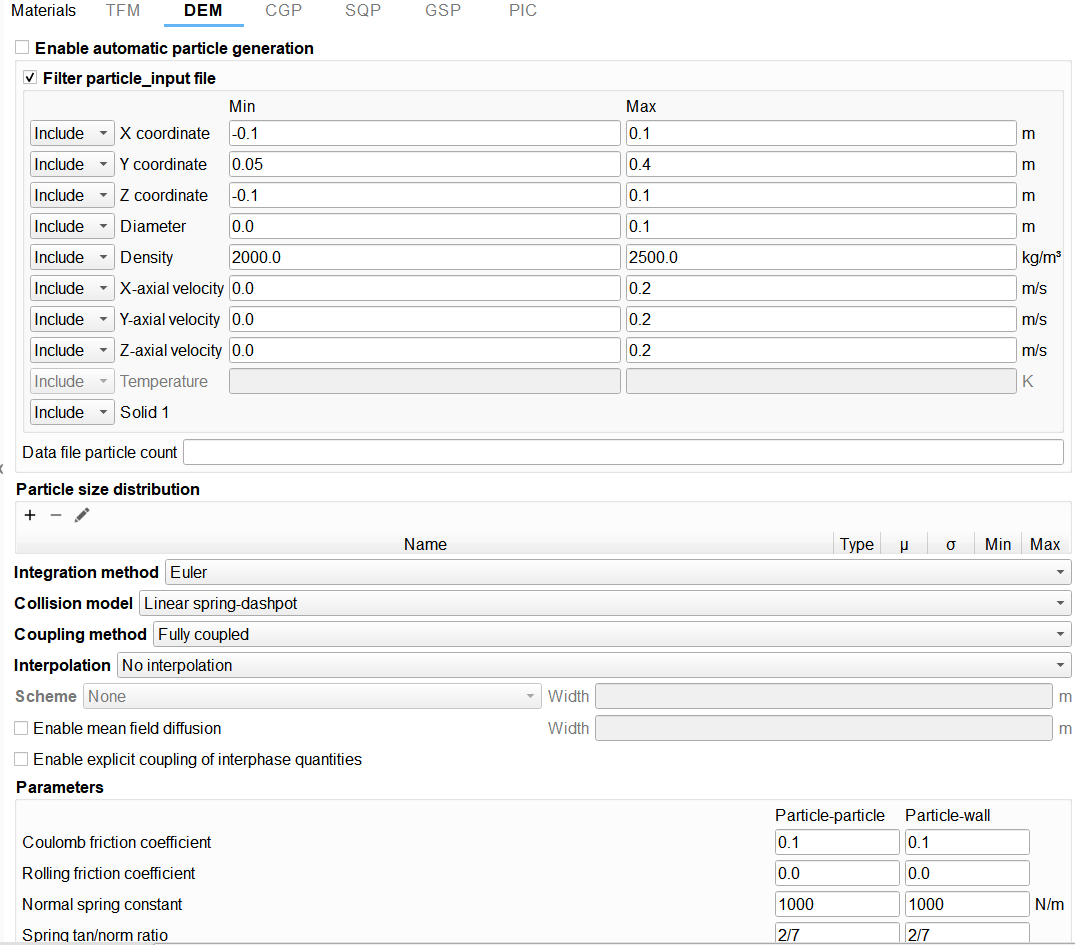This screenshot has width=1075, height=945.
Task: Sort distribution table by Name column header
Action: pyautogui.click(x=425, y=544)
